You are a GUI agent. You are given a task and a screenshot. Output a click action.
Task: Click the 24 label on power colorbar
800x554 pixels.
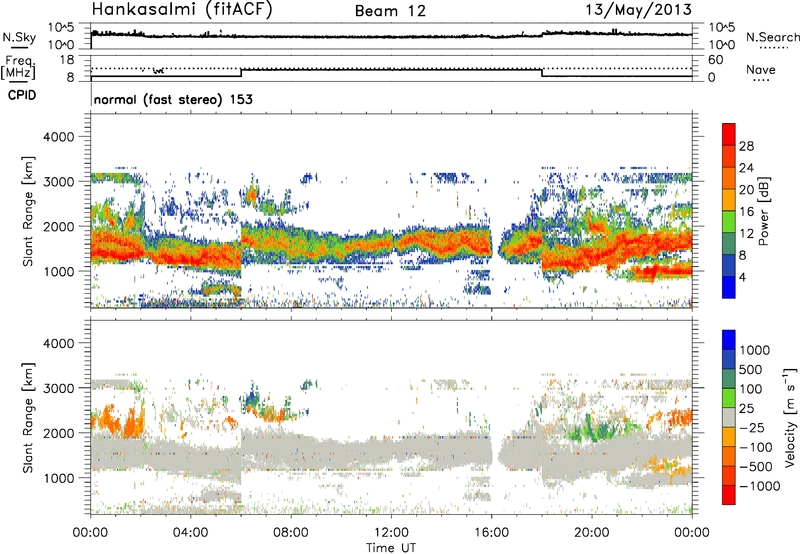(x=746, y=168)
